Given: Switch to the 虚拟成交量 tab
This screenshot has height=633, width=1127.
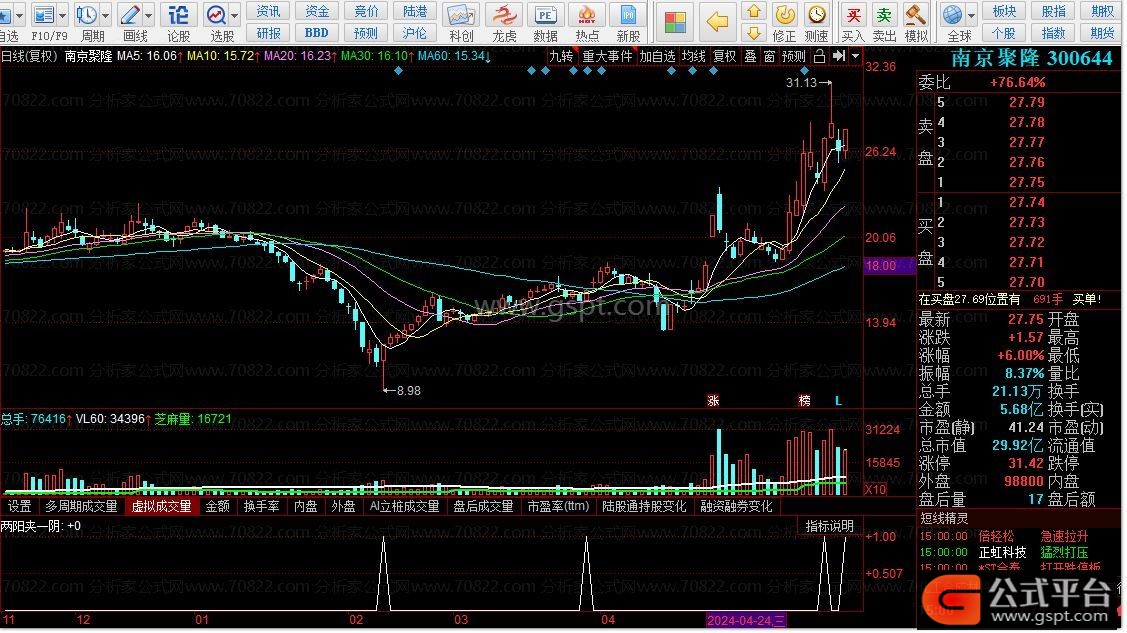Looking at the screenshot, I should pos(162,507).
